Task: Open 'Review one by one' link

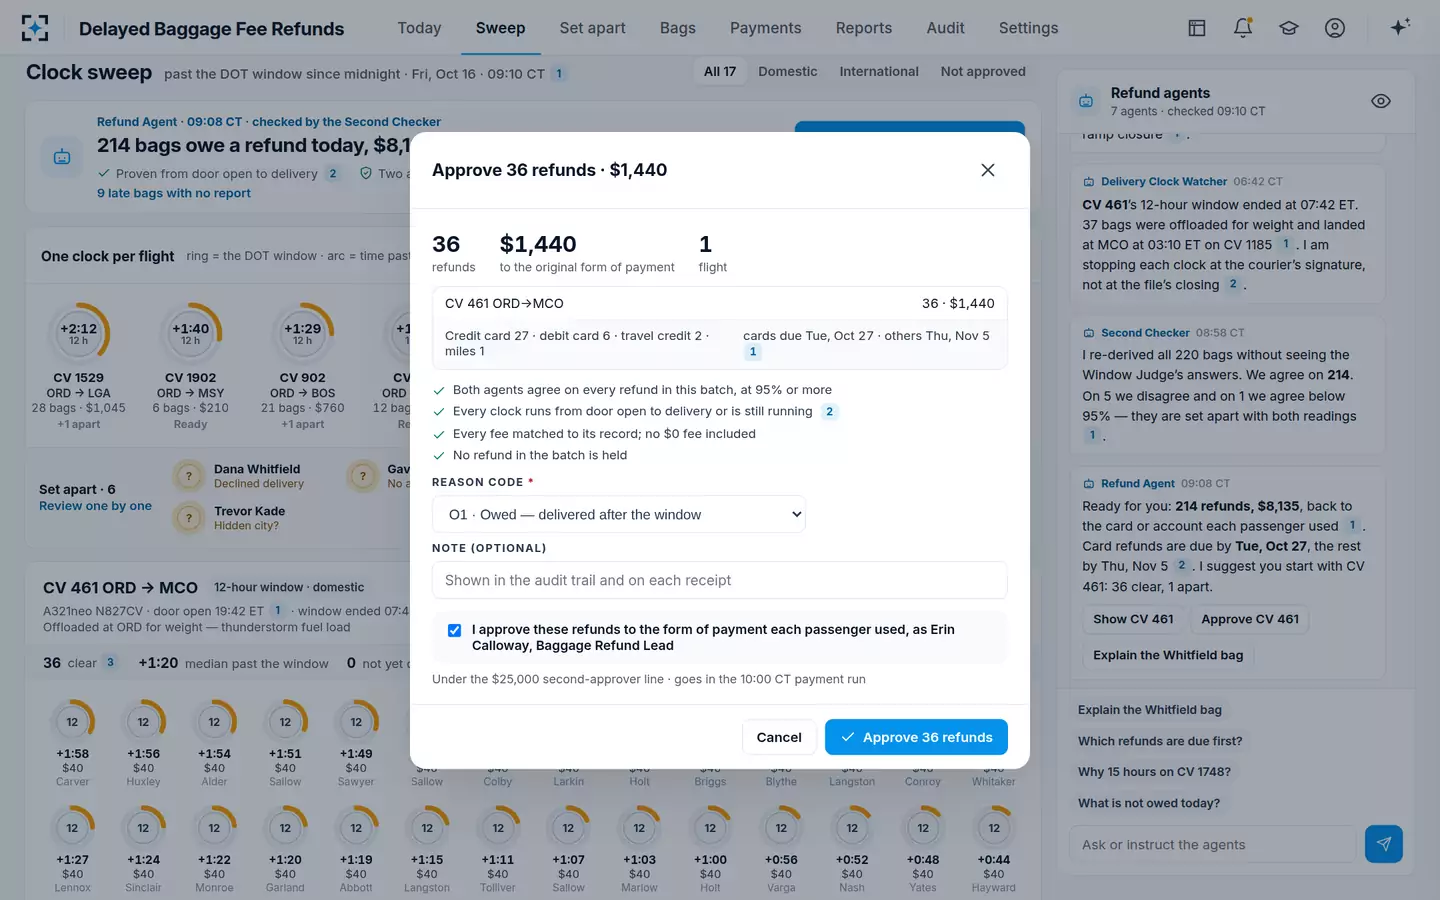Action: pyautogui.click(x=95, y=506)
